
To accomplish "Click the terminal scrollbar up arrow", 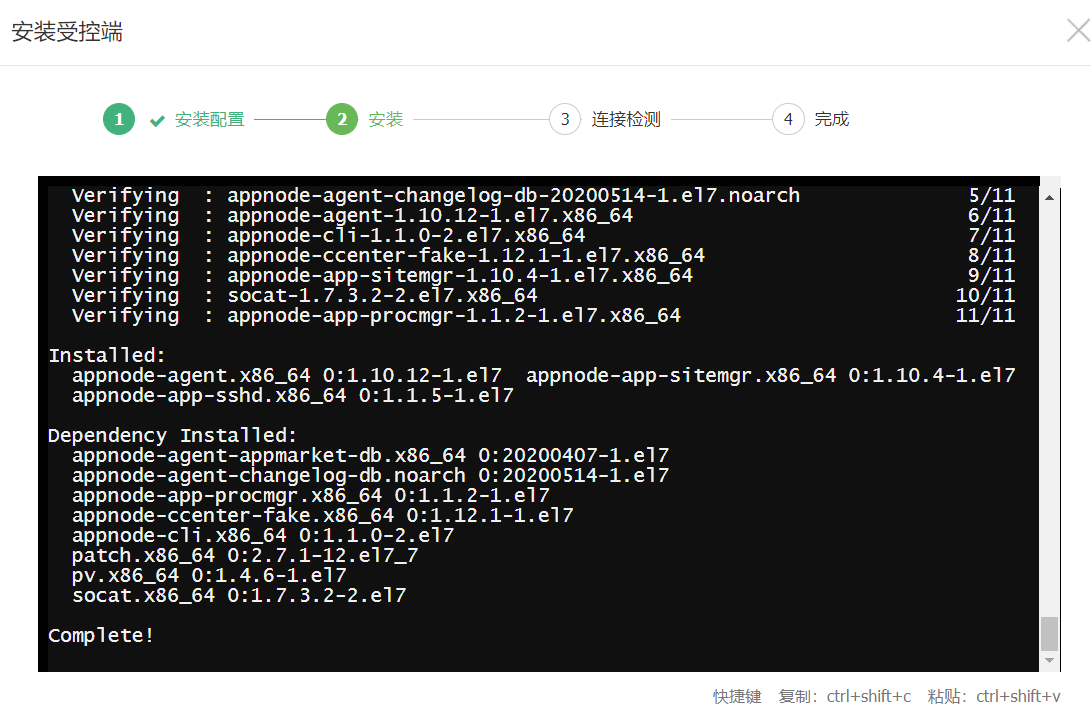I will point(1049,197).
